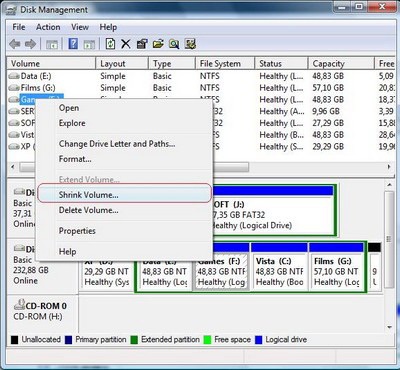Click the Extended partition green legend swatch

[x=134, y=340]
